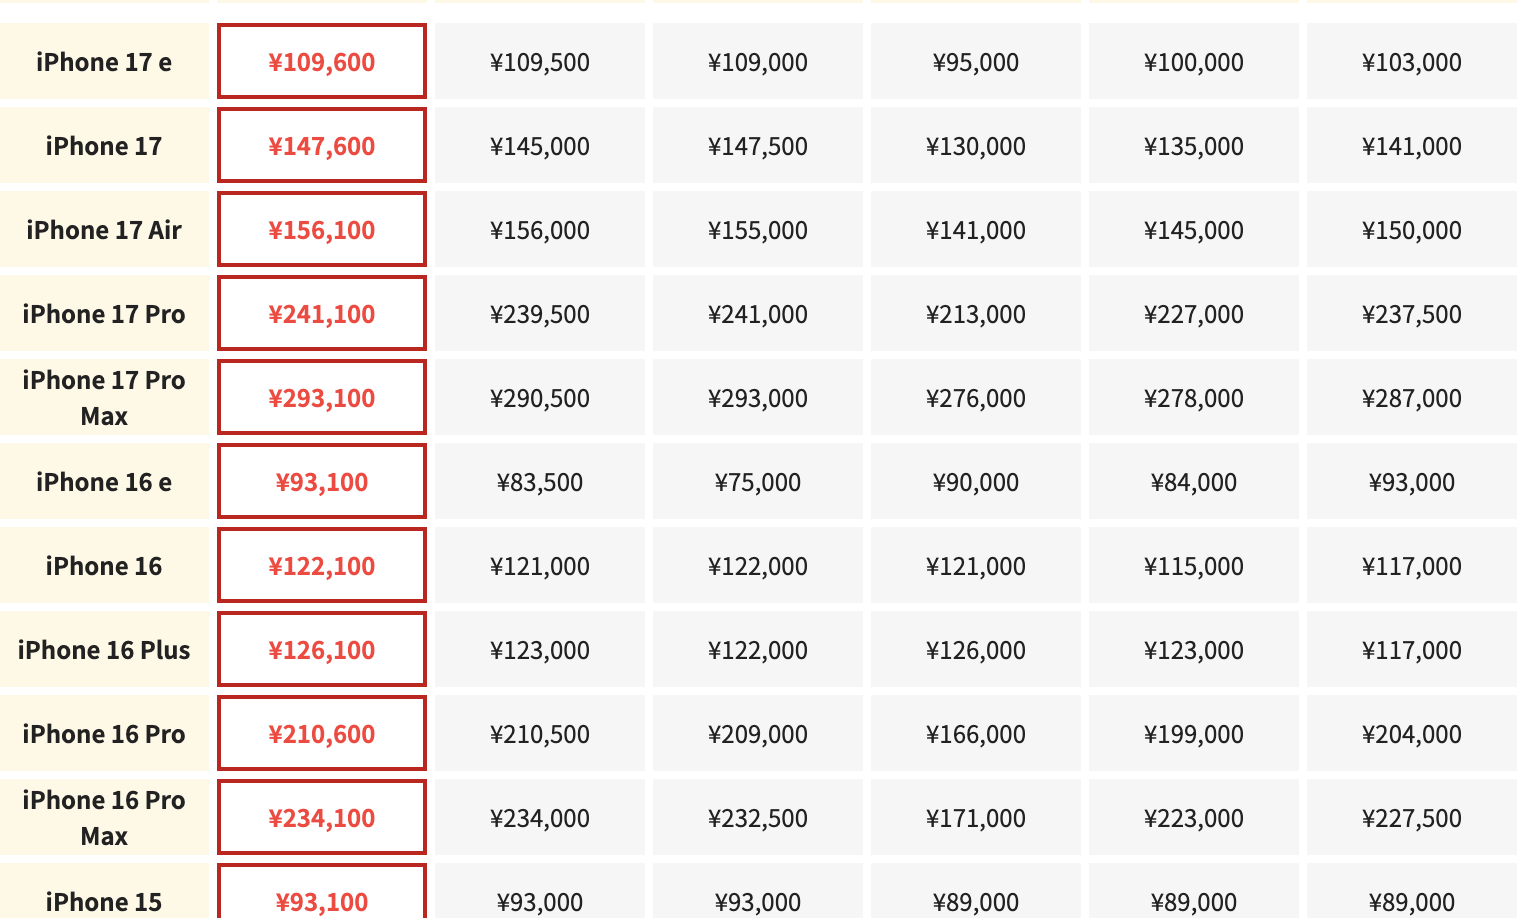The image size is (1524, 918).
Task: Select the iPhone 16 e row header
Action: [104, 482]
